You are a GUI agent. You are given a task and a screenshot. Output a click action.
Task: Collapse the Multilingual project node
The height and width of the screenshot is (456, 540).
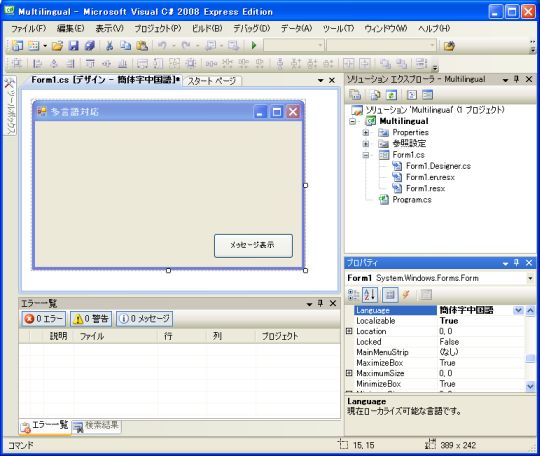coord(352,121)
